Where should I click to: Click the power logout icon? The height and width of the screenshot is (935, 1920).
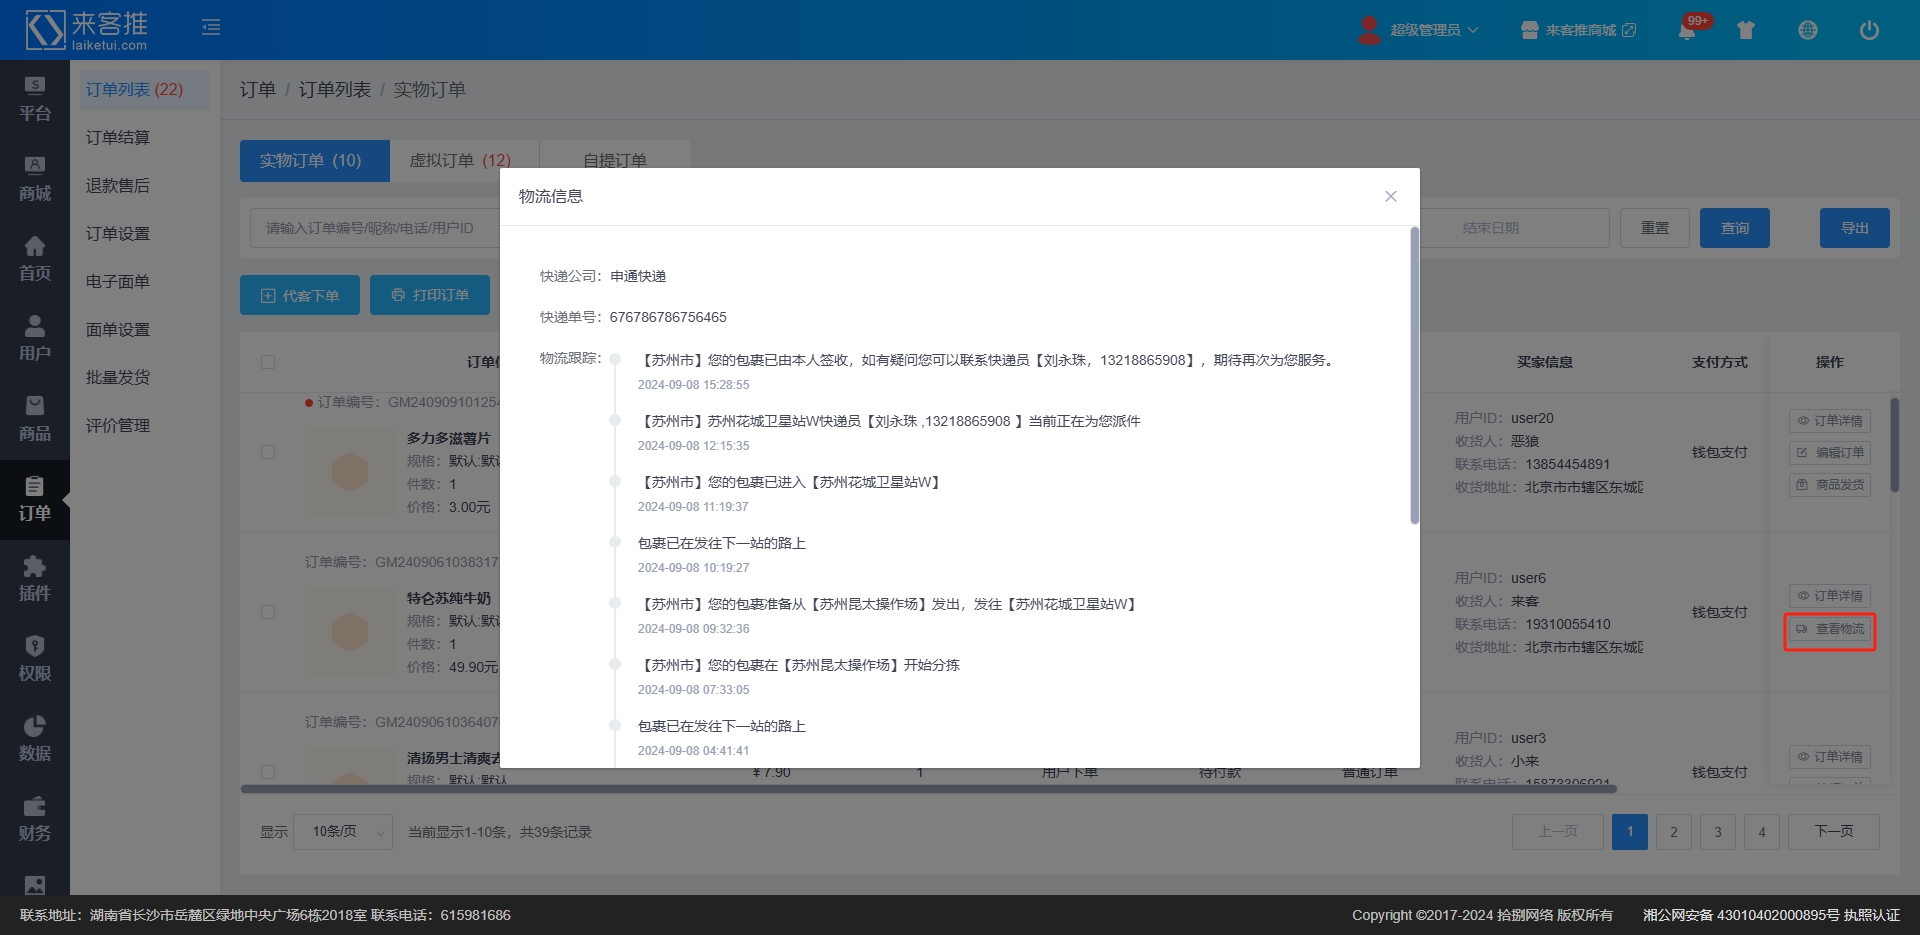pos(1868,30)
